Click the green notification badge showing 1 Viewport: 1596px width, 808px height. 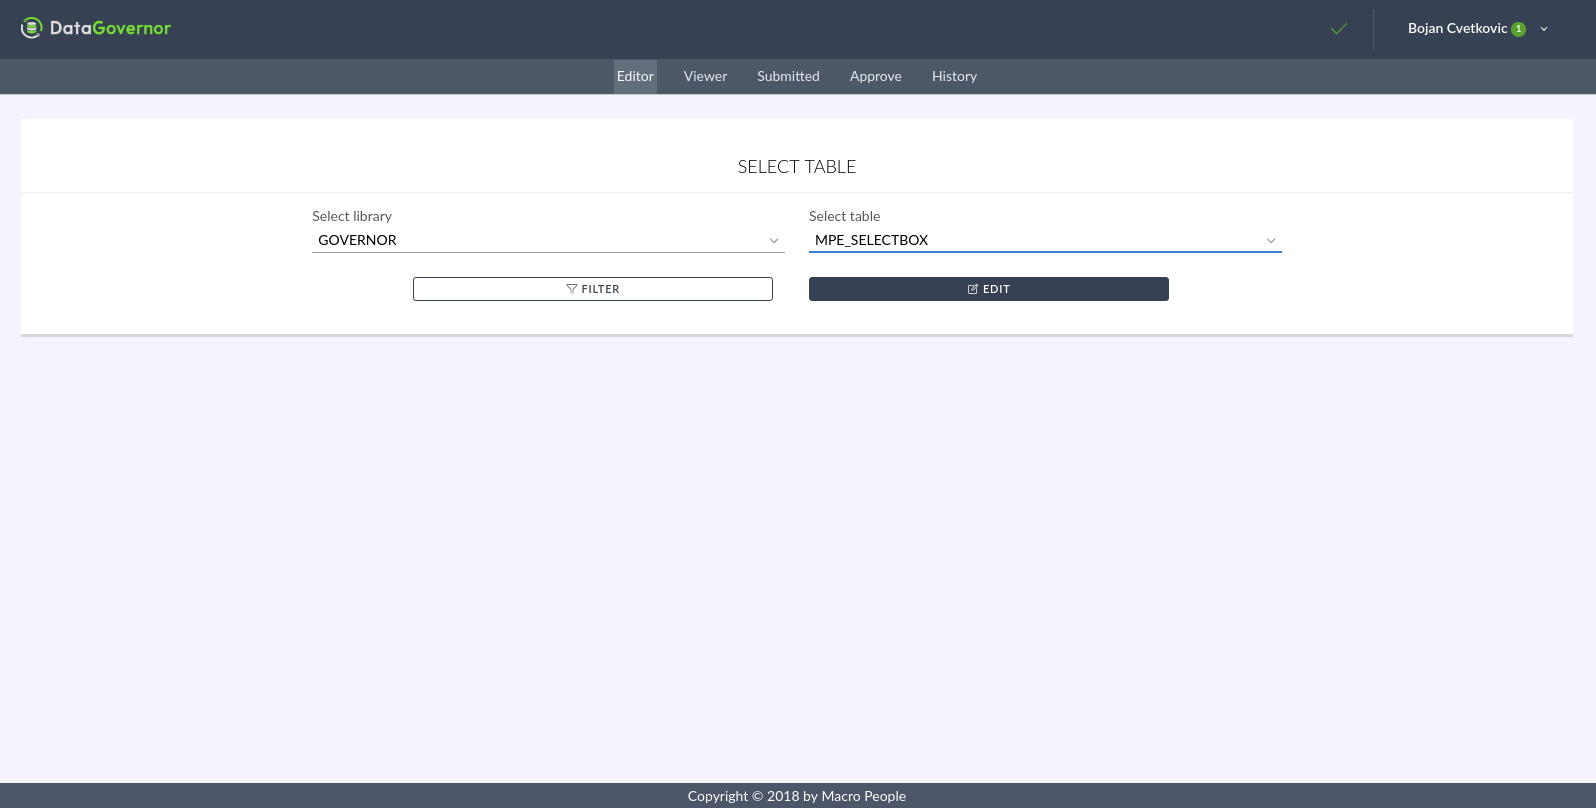tap(1518, 29)
